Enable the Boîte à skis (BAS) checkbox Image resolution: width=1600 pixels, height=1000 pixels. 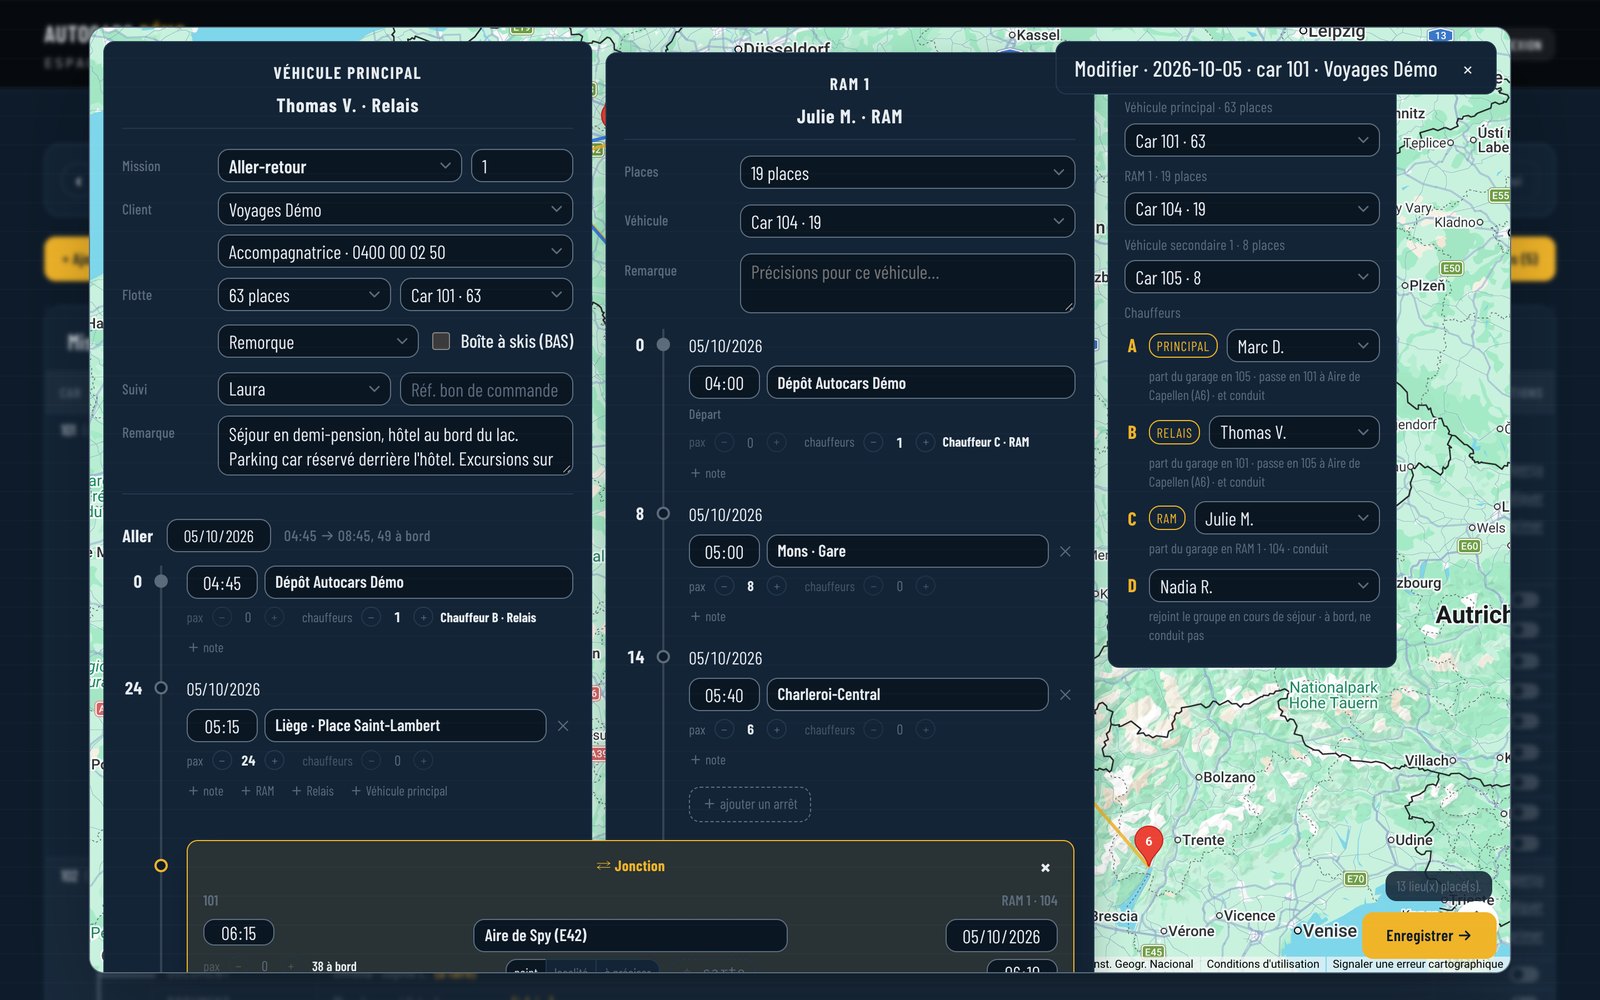[440, 342]
